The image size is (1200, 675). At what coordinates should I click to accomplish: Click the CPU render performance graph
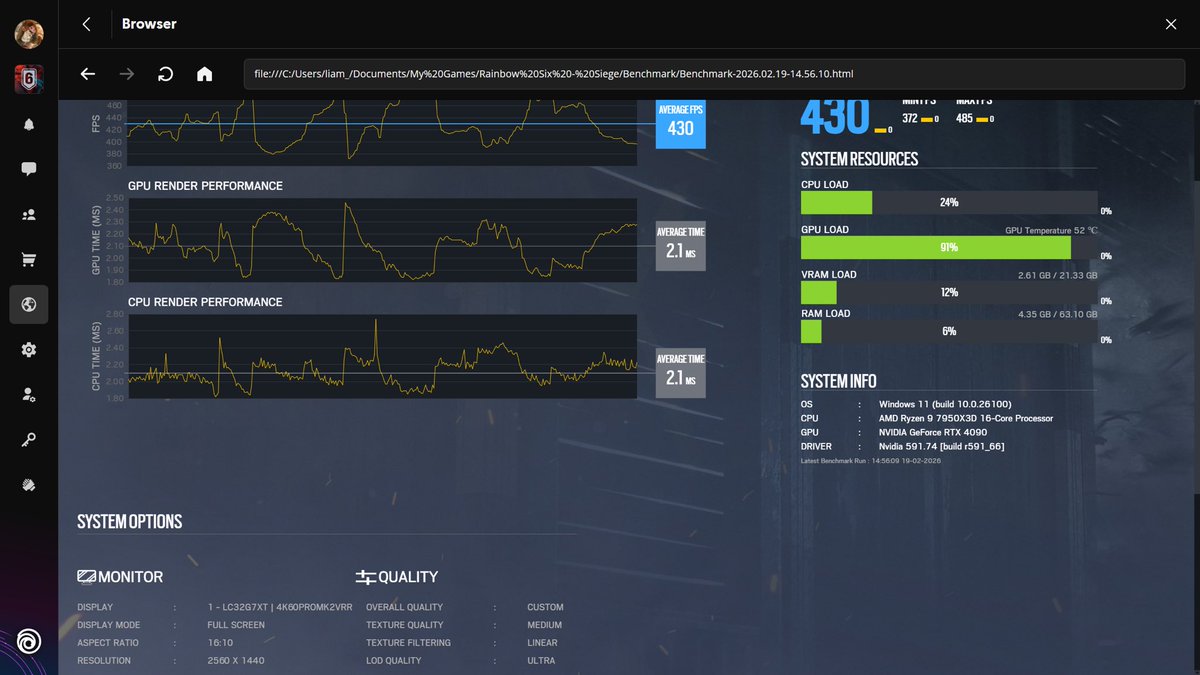click(382, 356)
